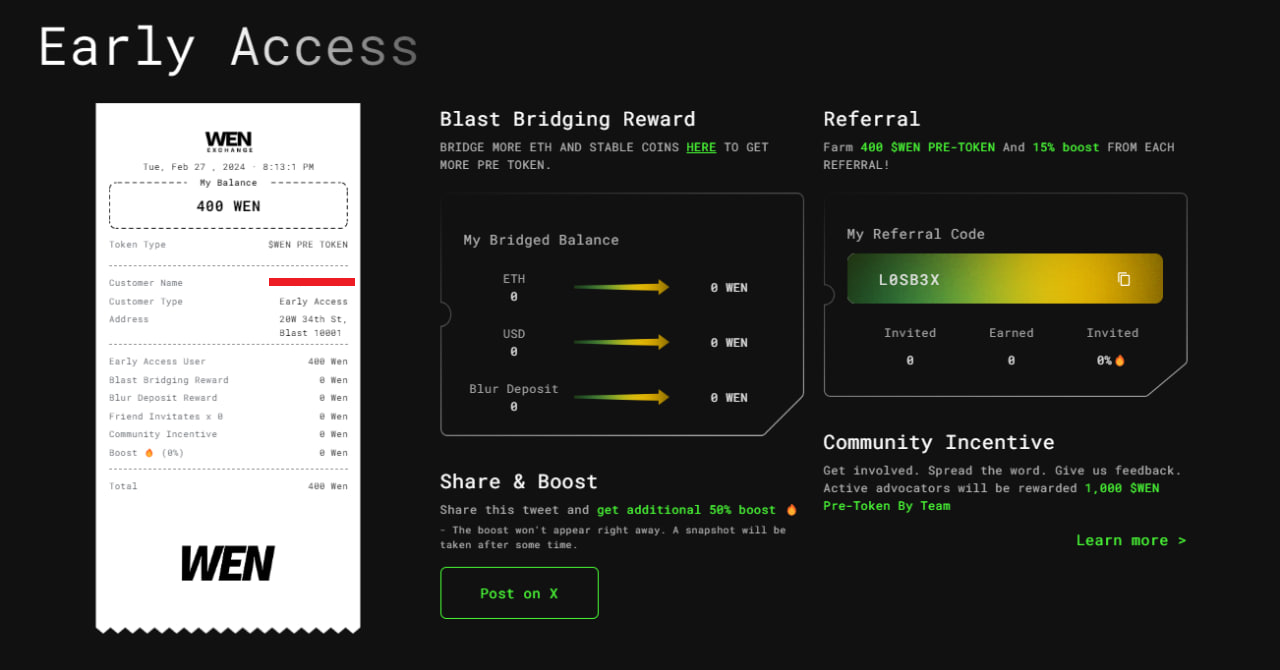Click the Post on X button
The width and height of the screenshot is (1280, 670).
[519, 593]
